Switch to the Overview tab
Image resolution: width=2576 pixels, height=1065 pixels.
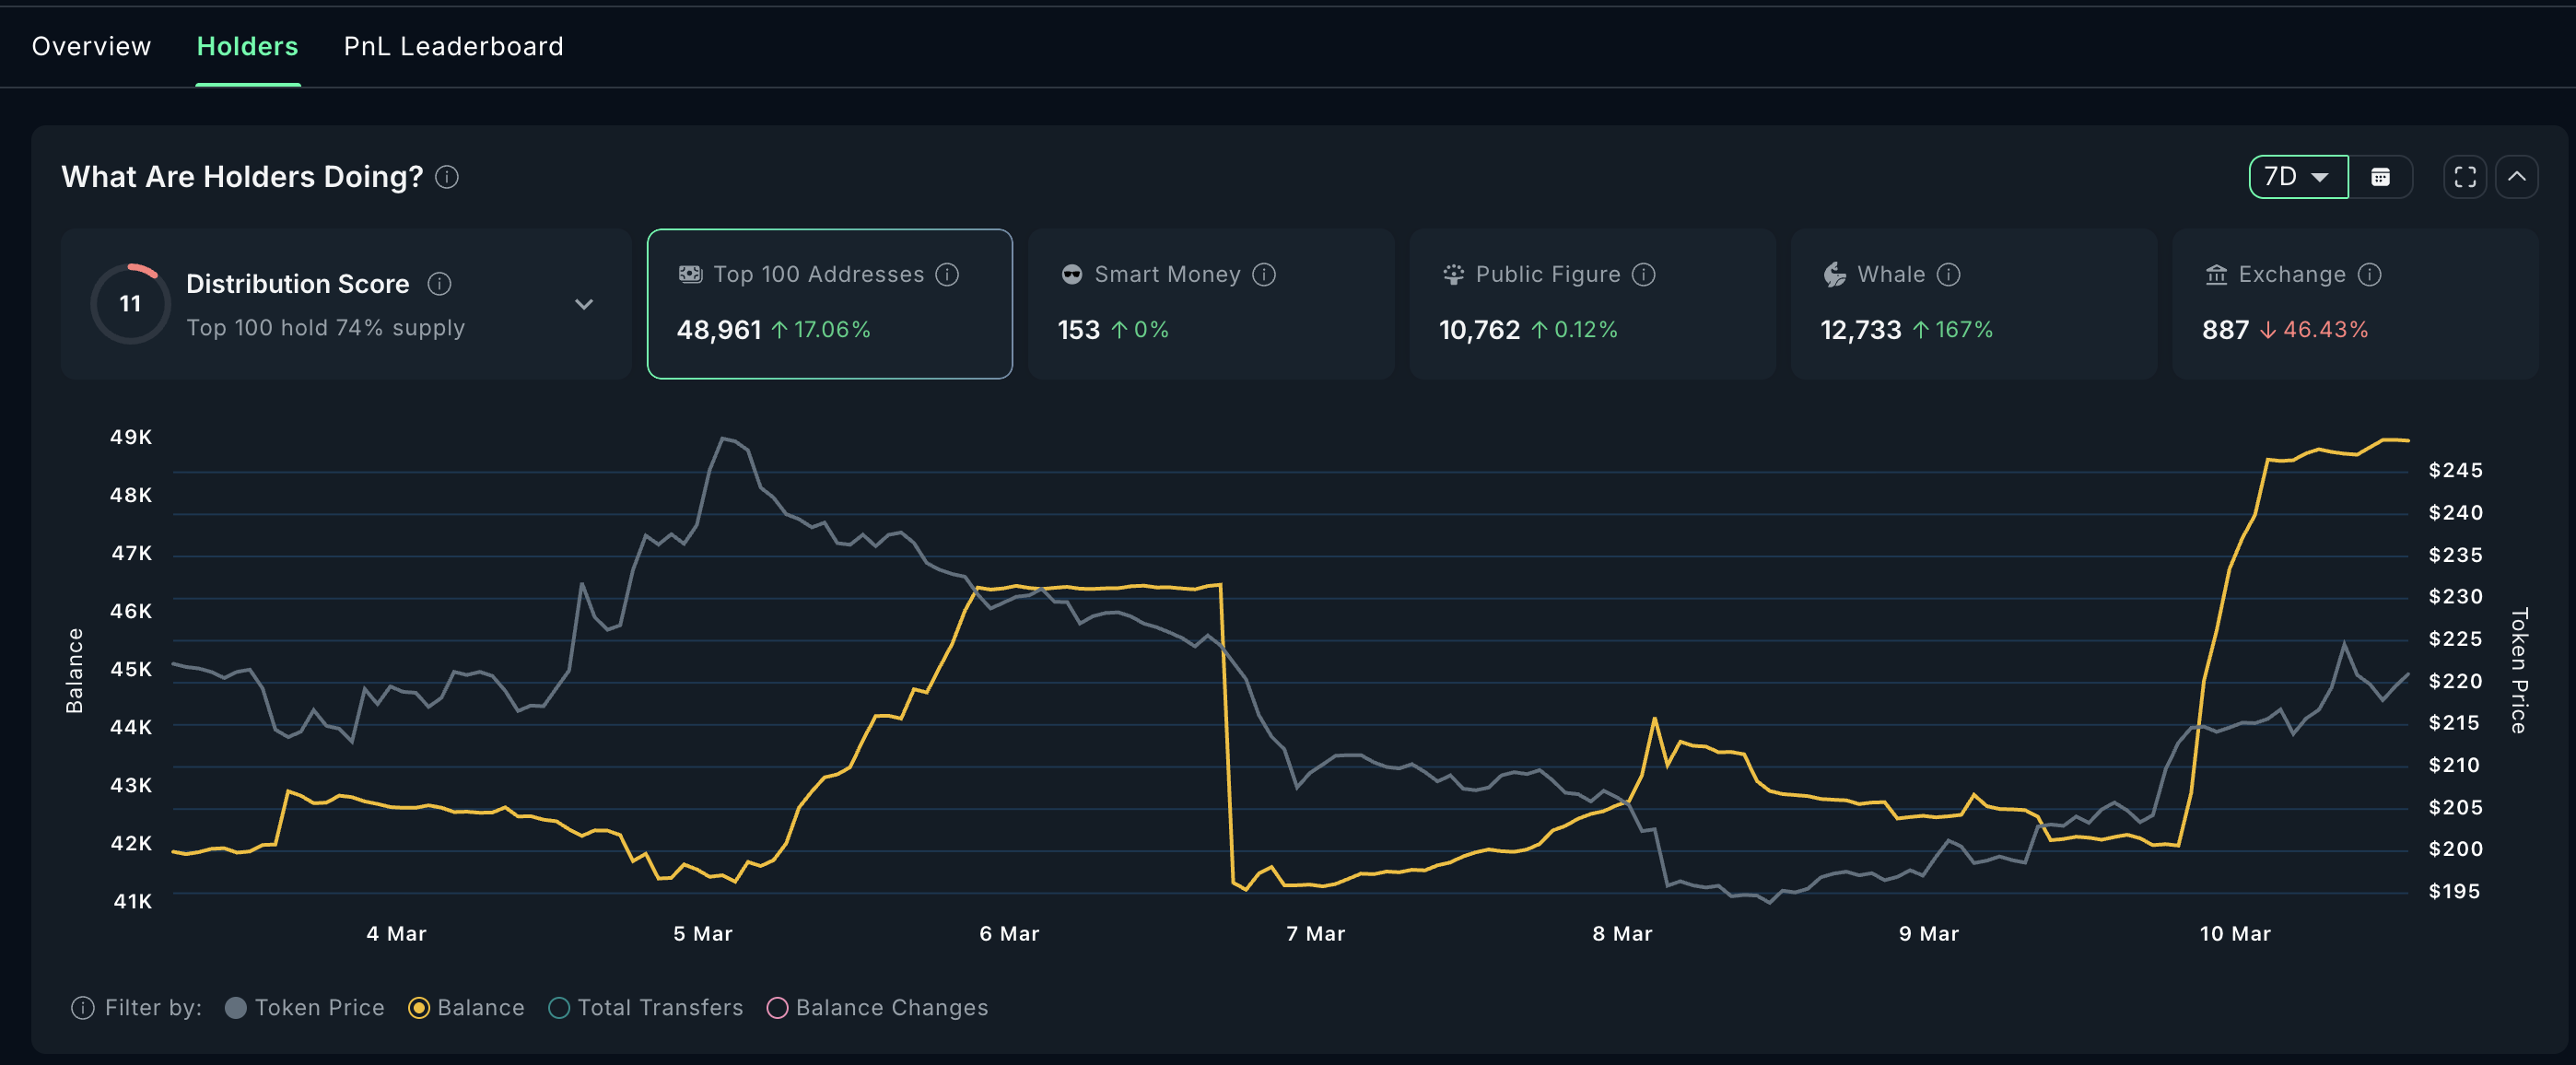[91, 46]
